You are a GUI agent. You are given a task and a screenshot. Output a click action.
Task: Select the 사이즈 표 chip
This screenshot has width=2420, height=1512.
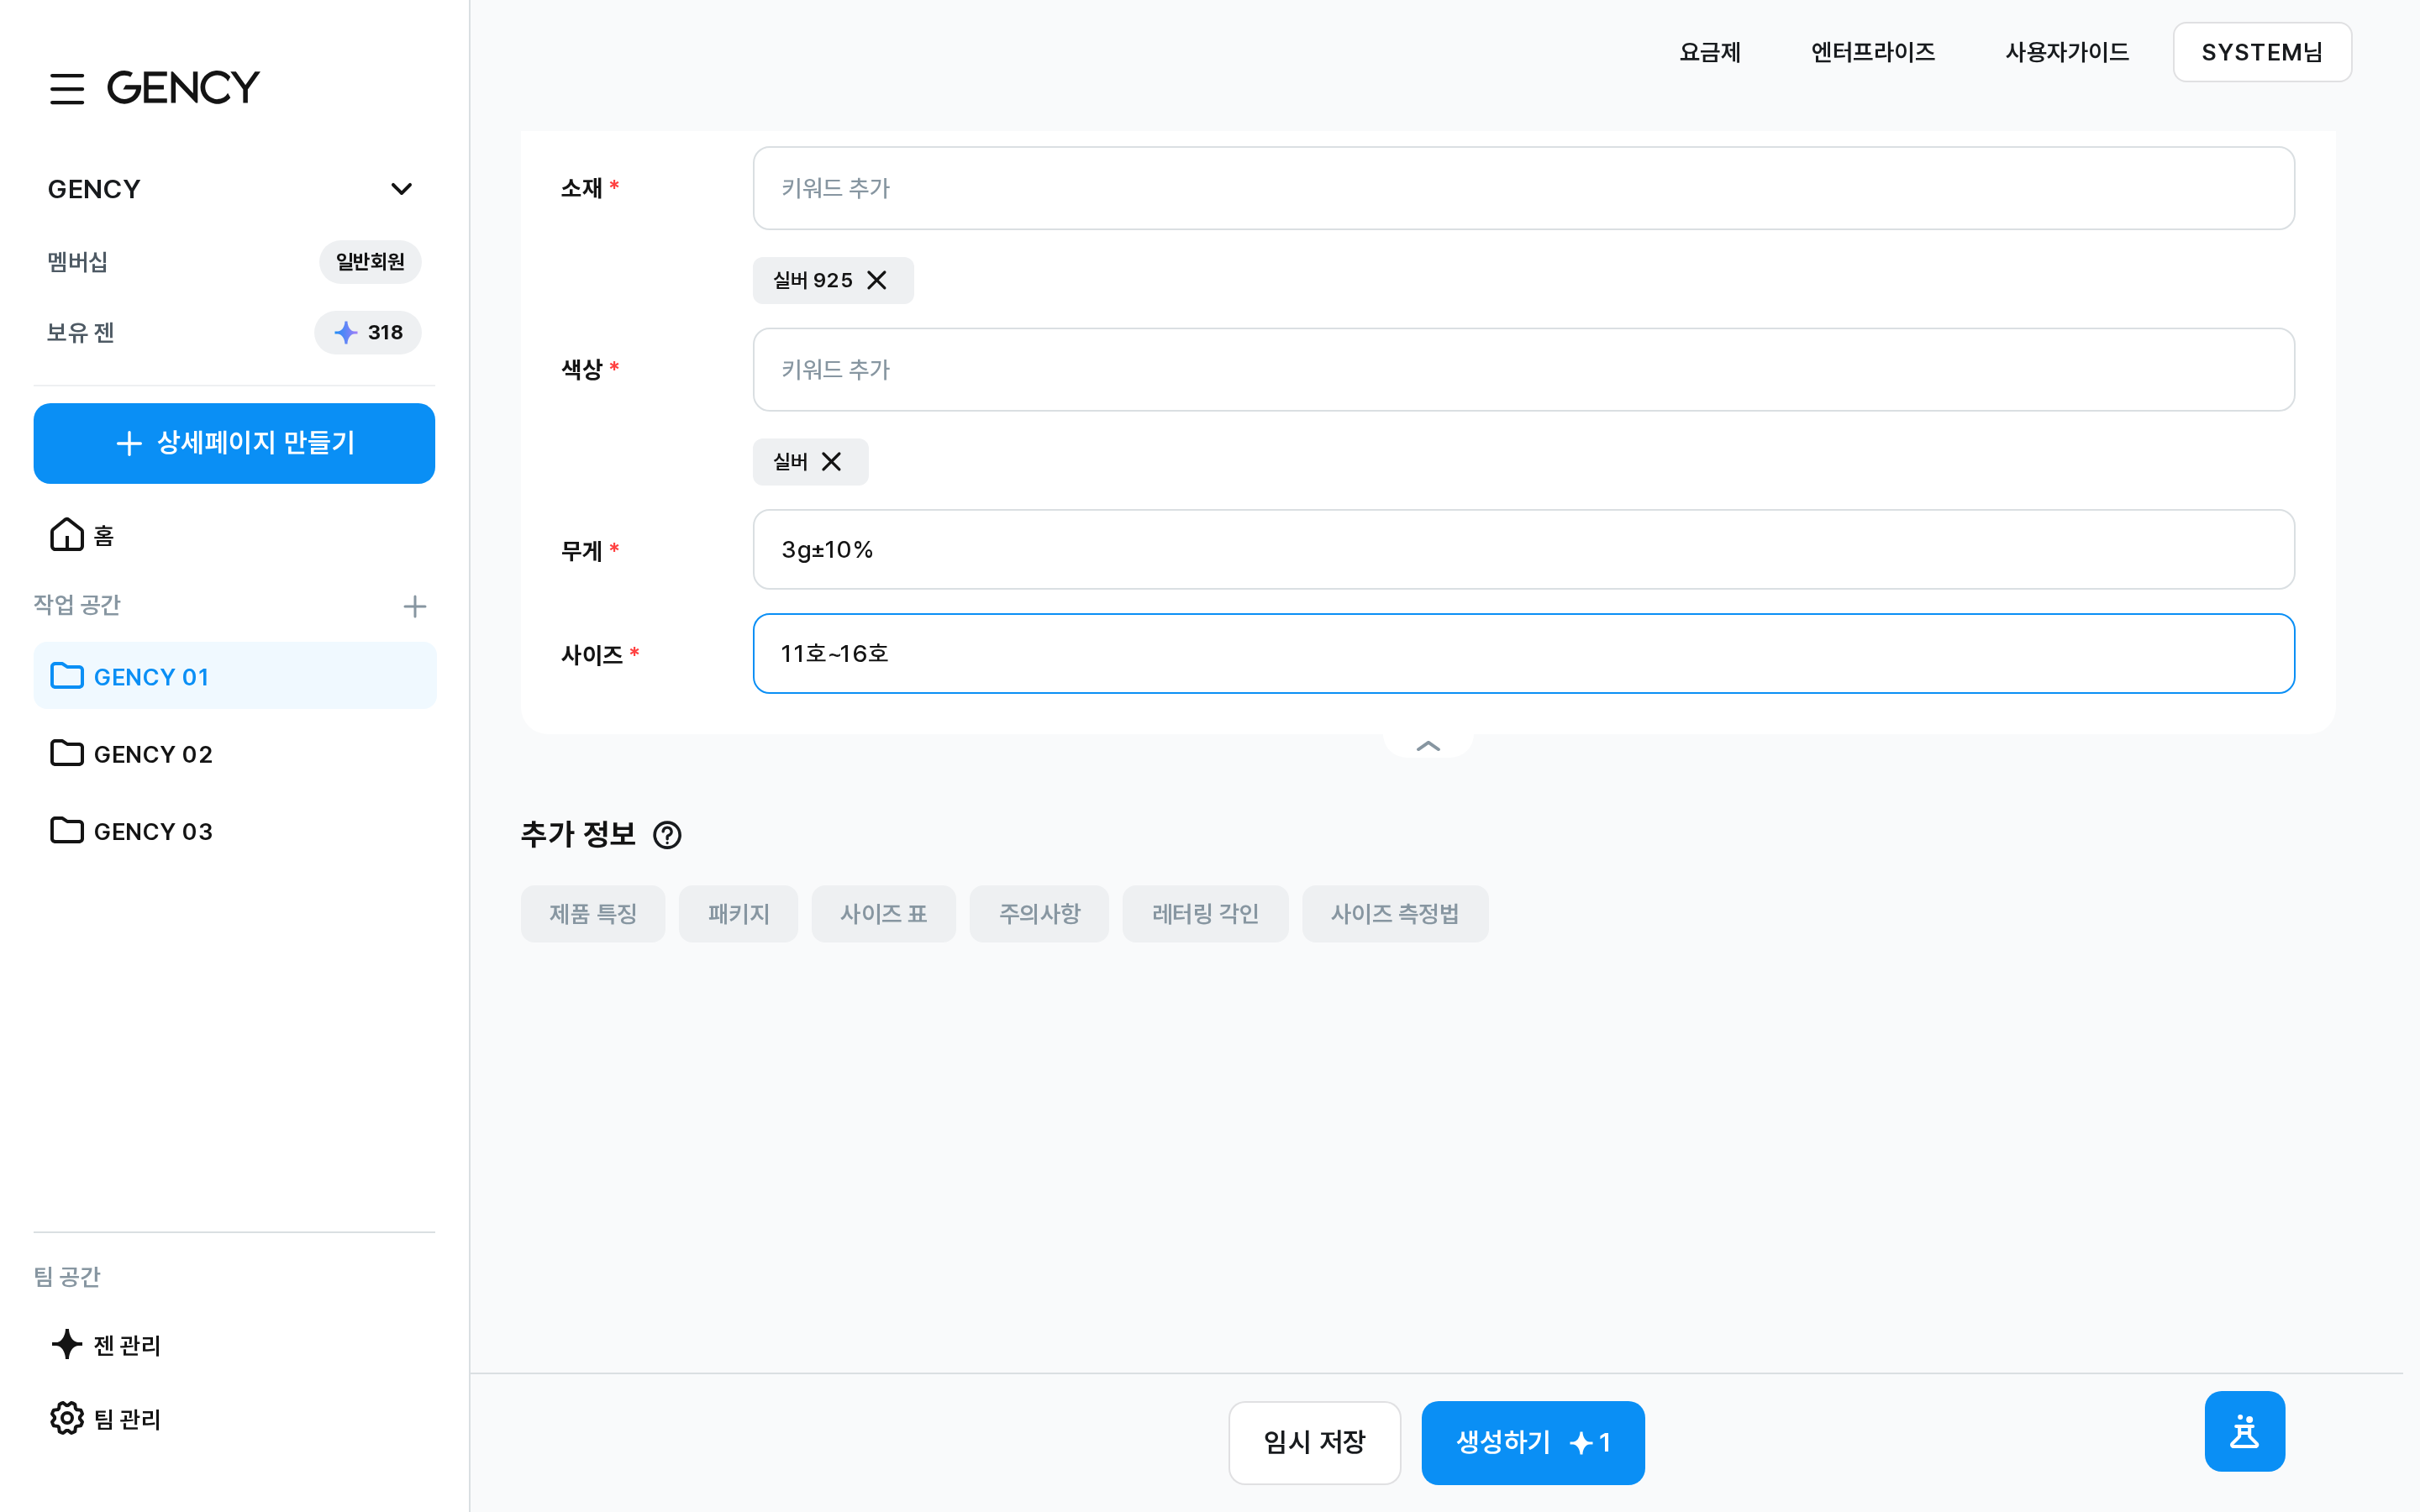(x=883, y=913)
